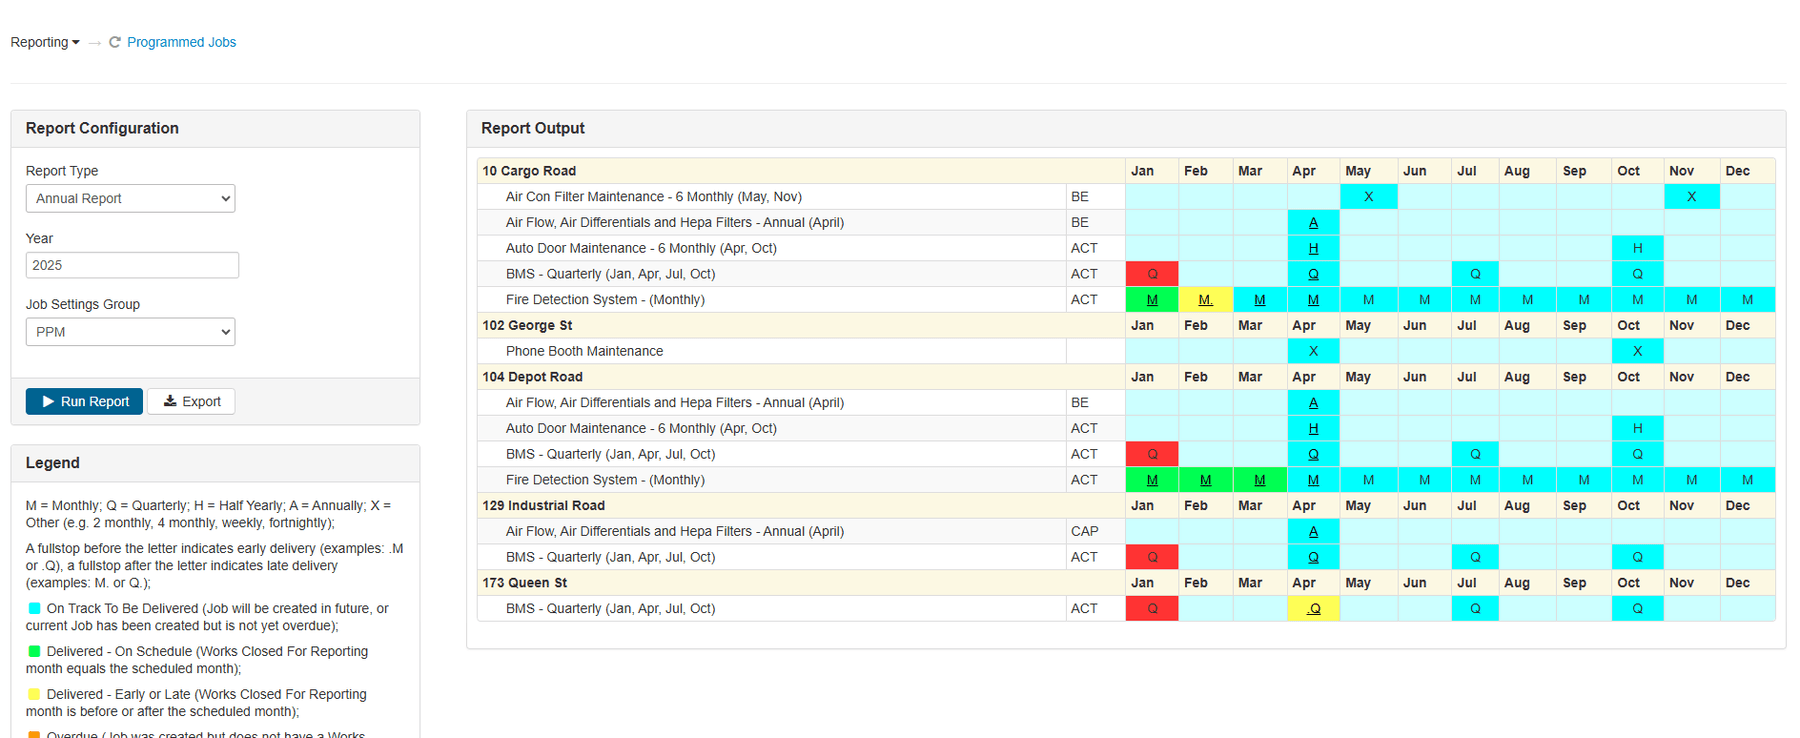1800x738 pixels.
Task: Click the Run Report button
Action: coord(84,401)
